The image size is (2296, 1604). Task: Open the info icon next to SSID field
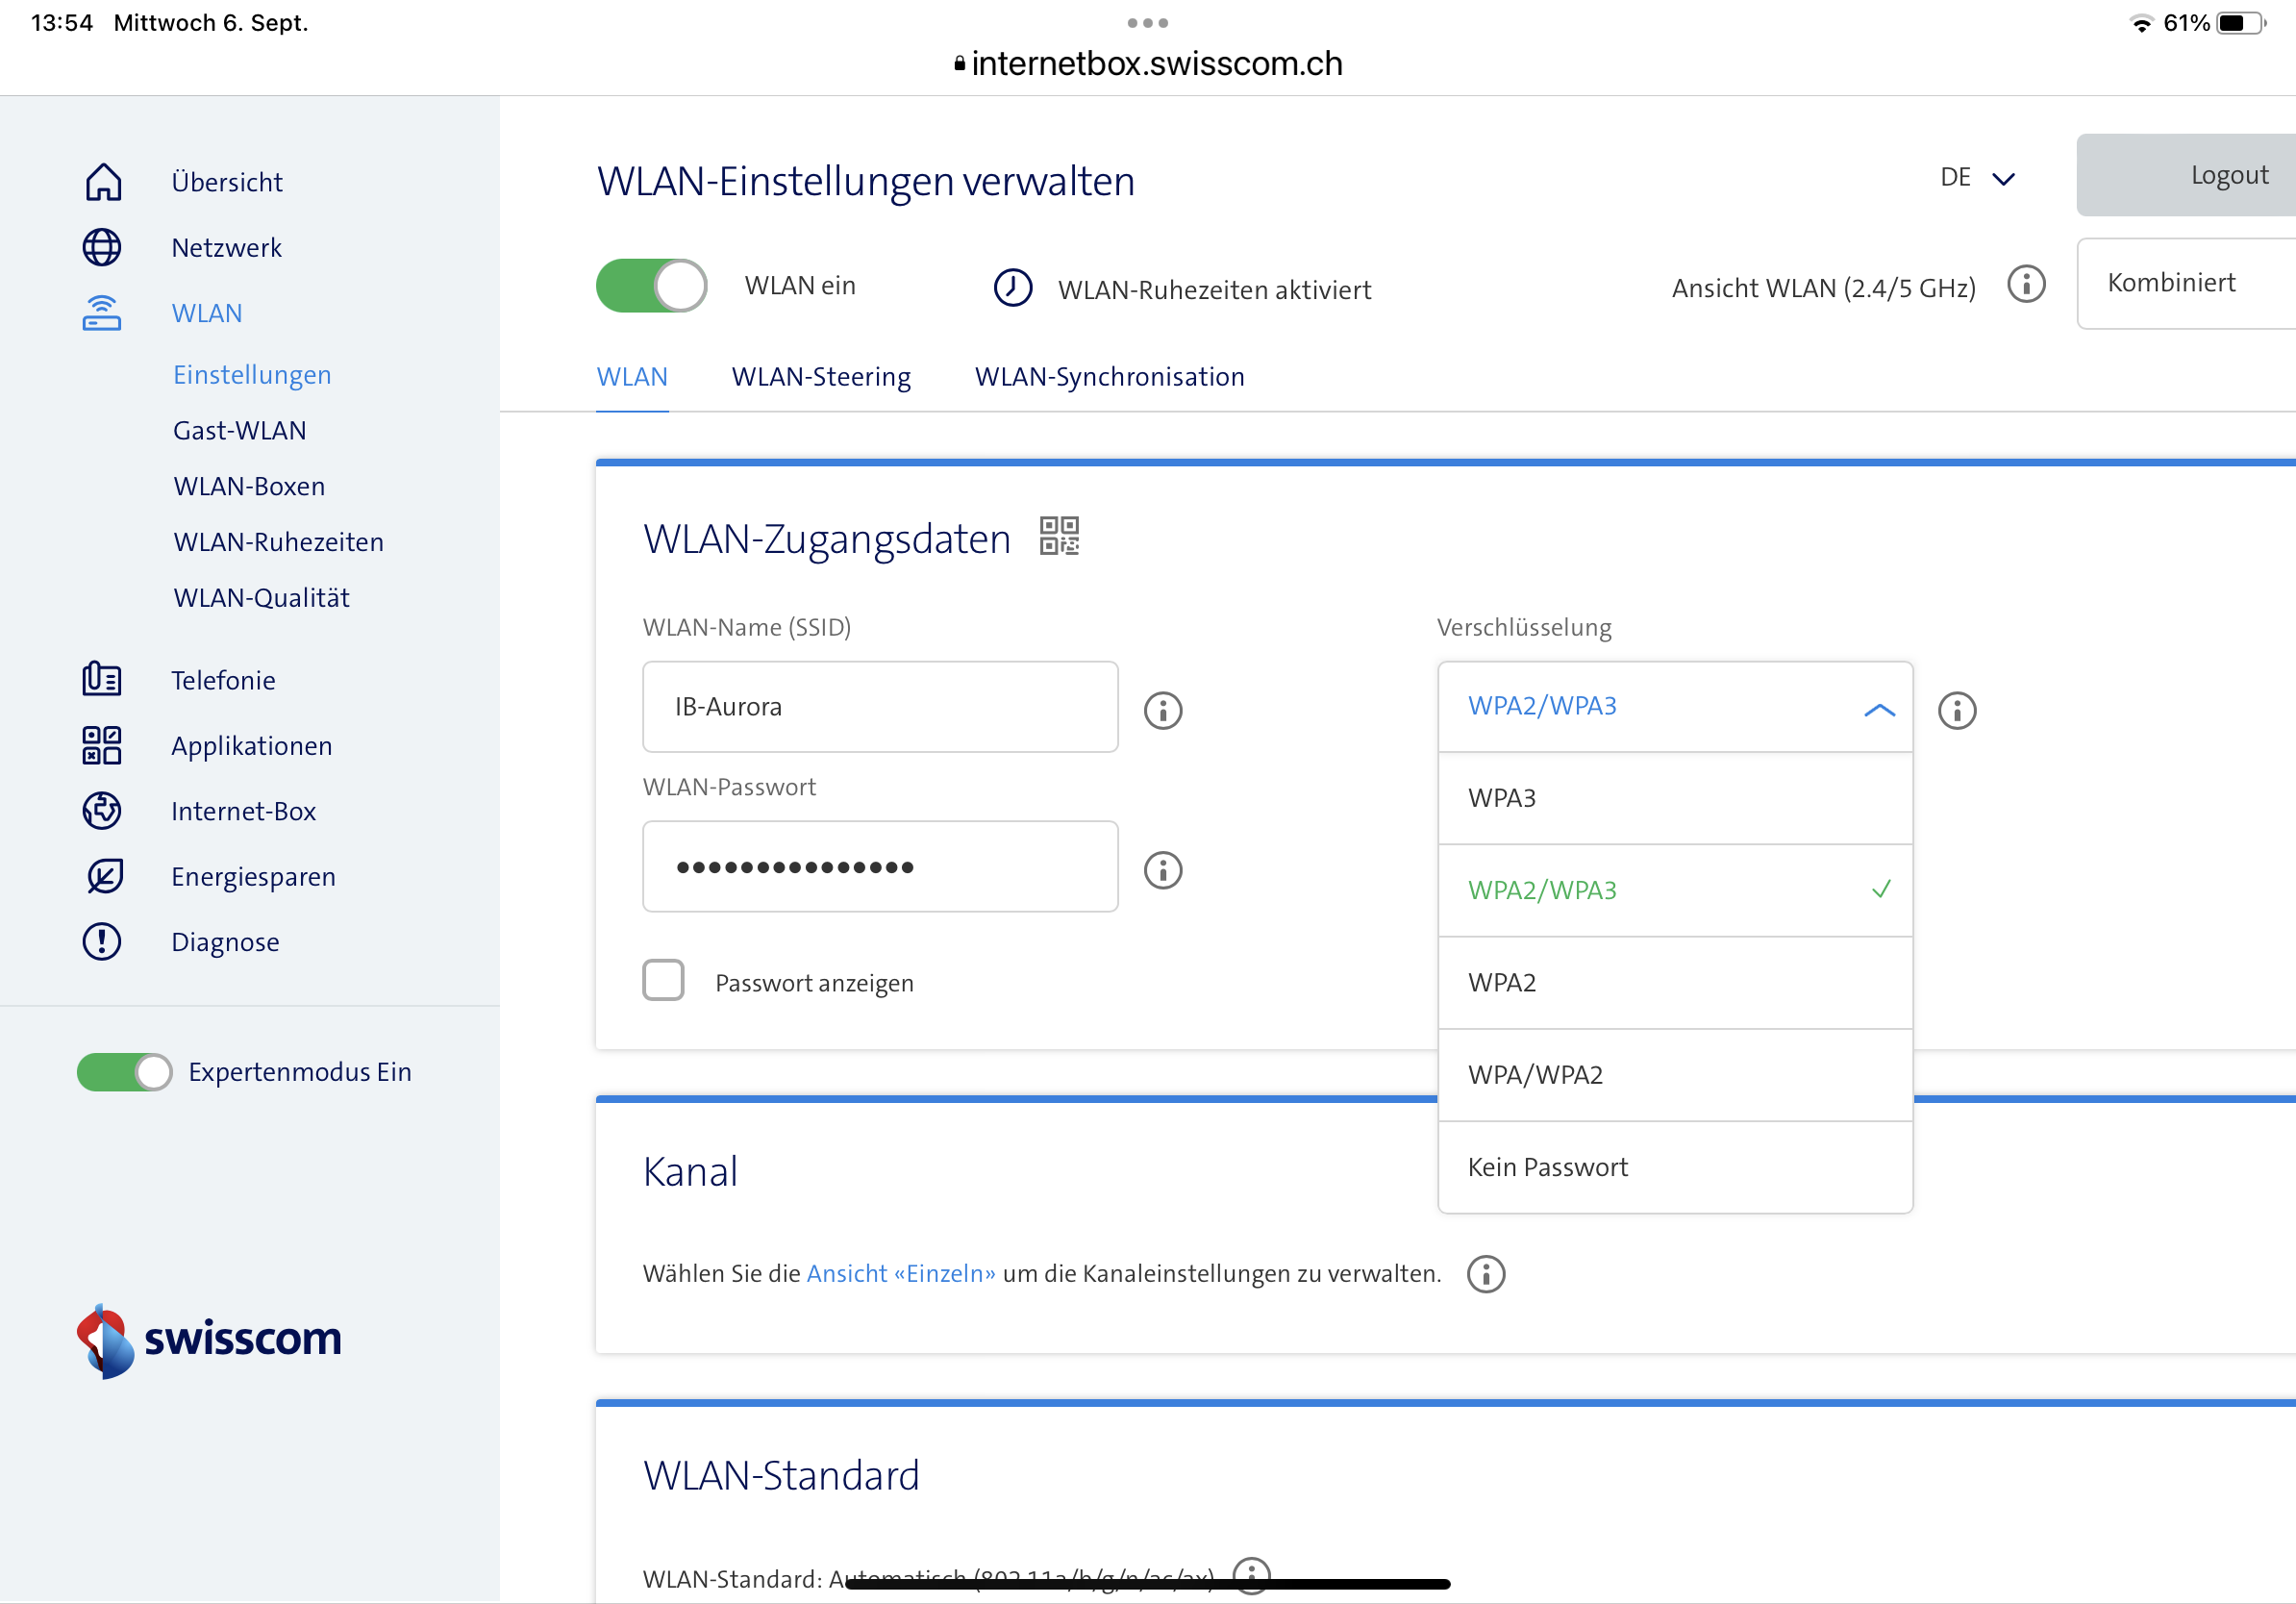click(x=1162, y=711)
